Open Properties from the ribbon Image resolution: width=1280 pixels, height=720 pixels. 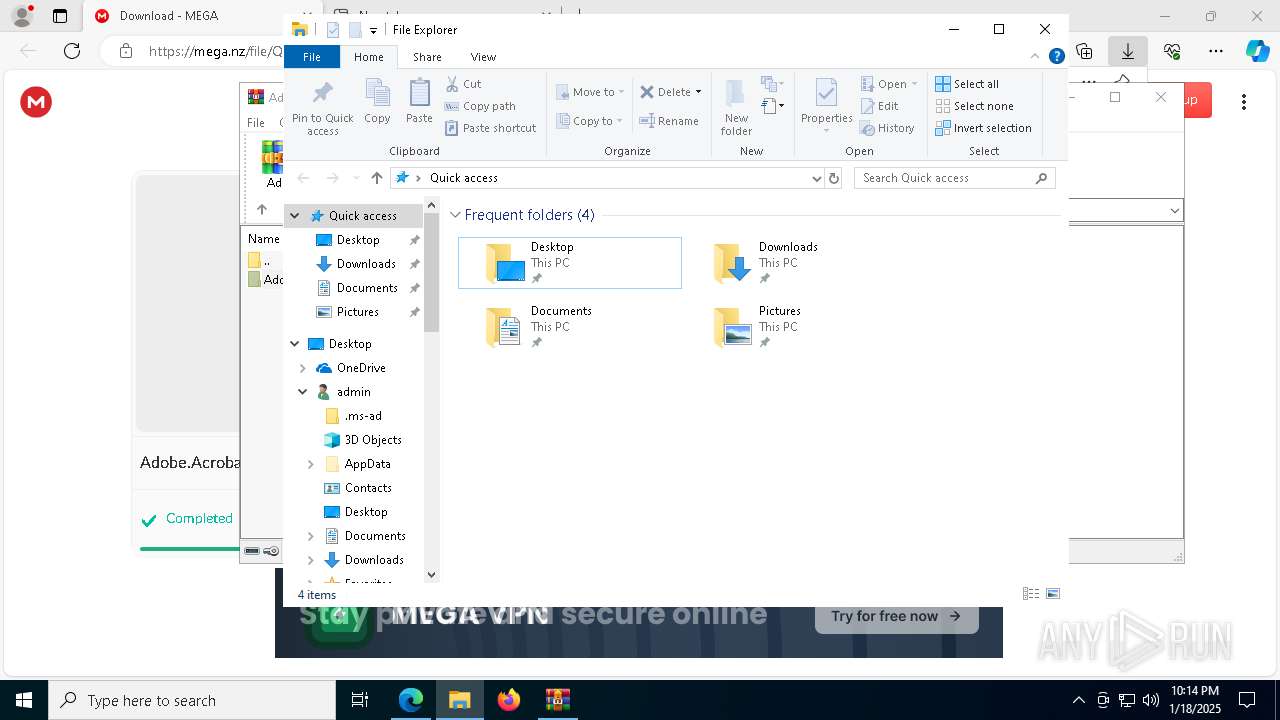[x=826, y=108]
